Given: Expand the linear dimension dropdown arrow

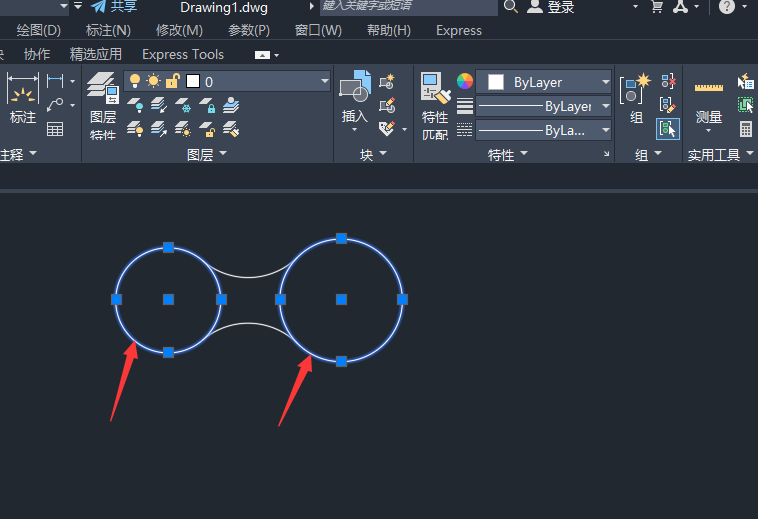Looking at the screenshot, I should (73, 81).
